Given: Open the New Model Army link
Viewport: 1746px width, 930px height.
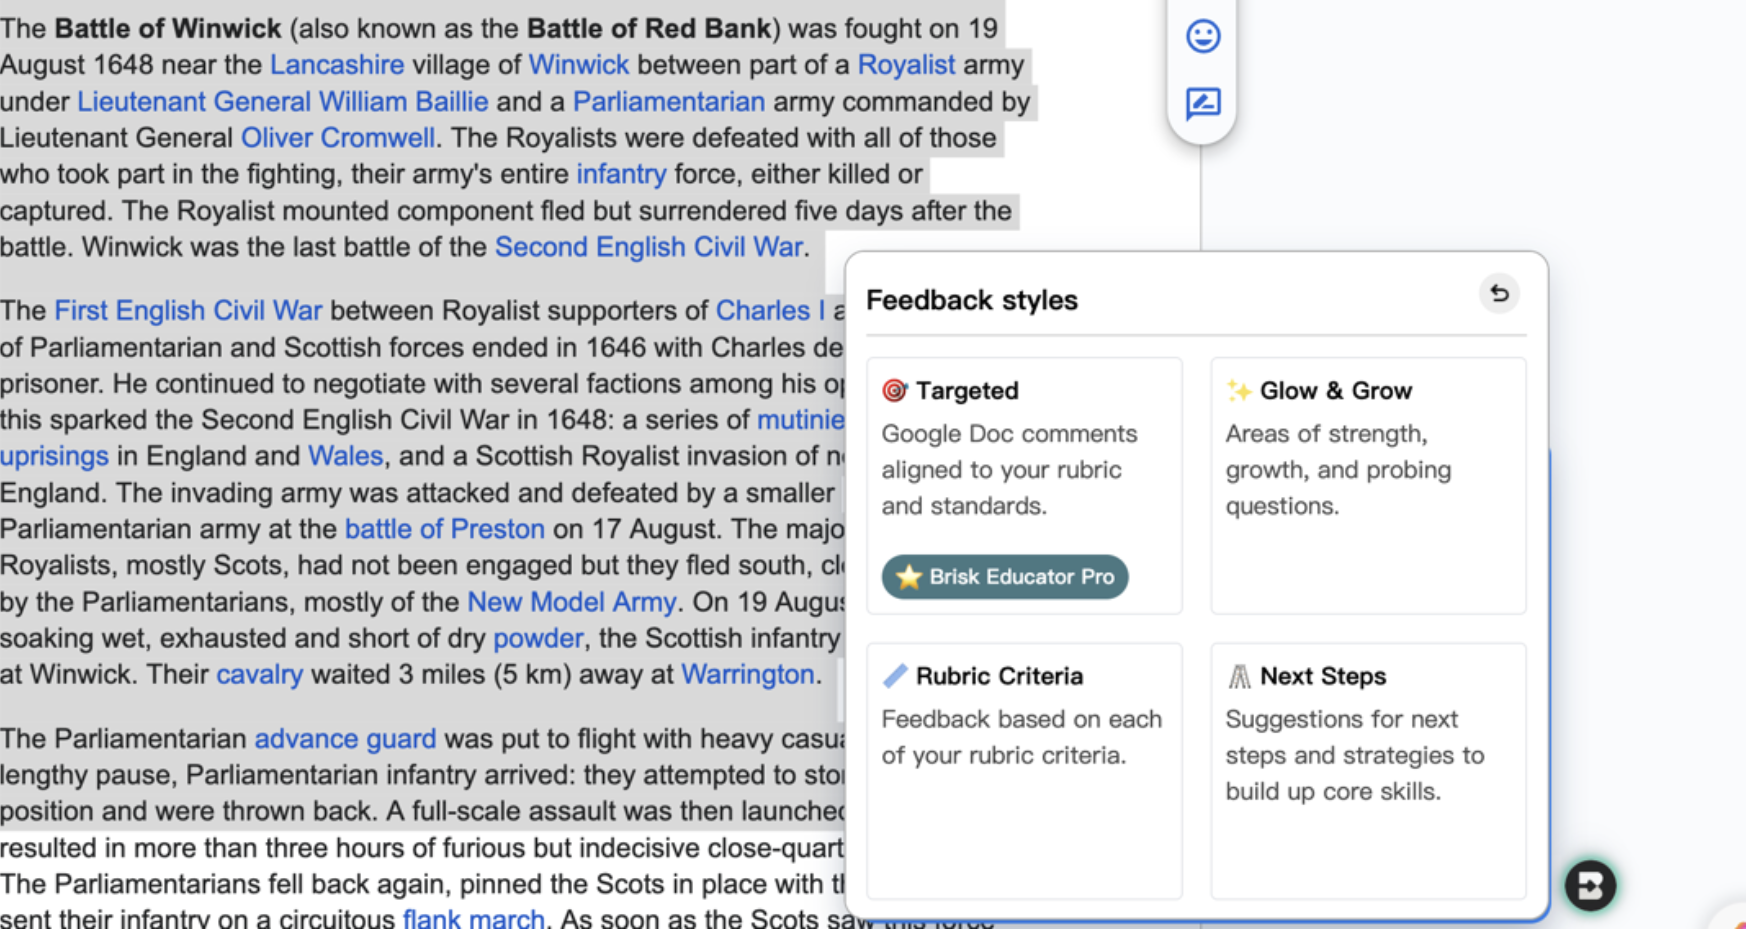Looking at the screenshot, I should click(x=572, y=602).
